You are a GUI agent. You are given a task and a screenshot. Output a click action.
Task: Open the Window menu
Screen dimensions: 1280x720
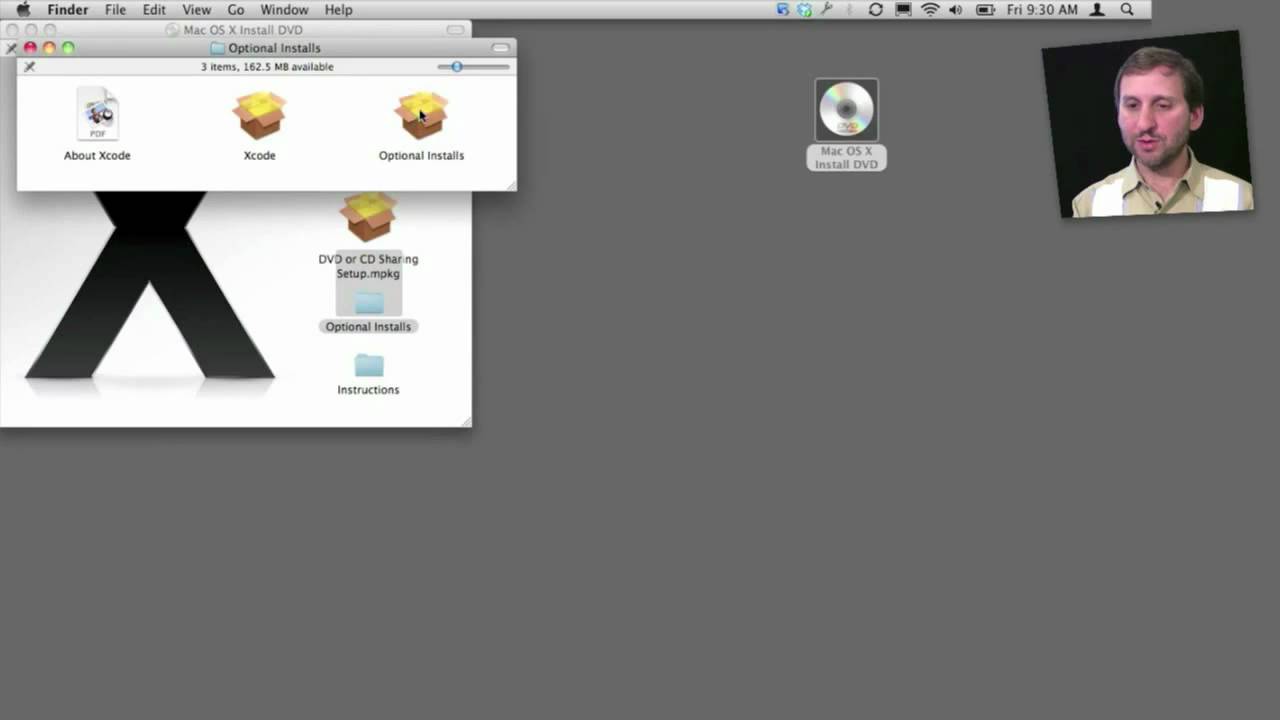coord(284,10)
